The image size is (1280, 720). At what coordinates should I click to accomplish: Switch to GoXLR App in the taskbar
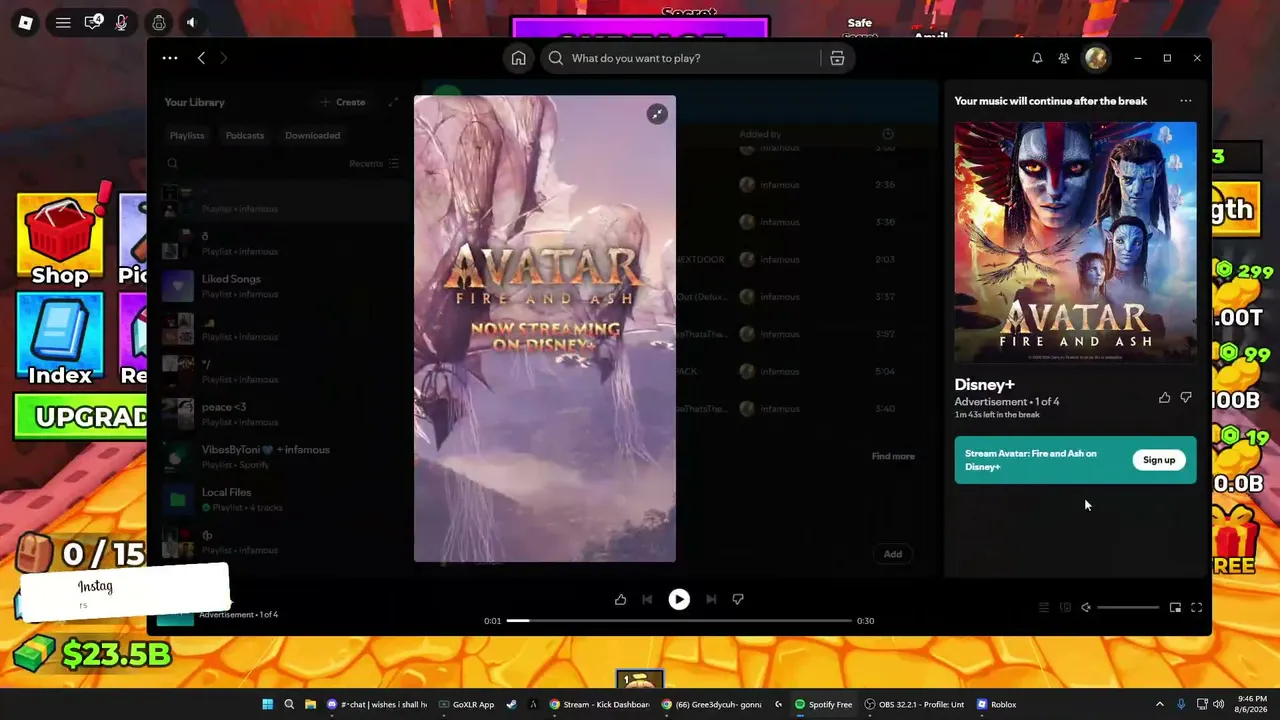pos(467,704)
